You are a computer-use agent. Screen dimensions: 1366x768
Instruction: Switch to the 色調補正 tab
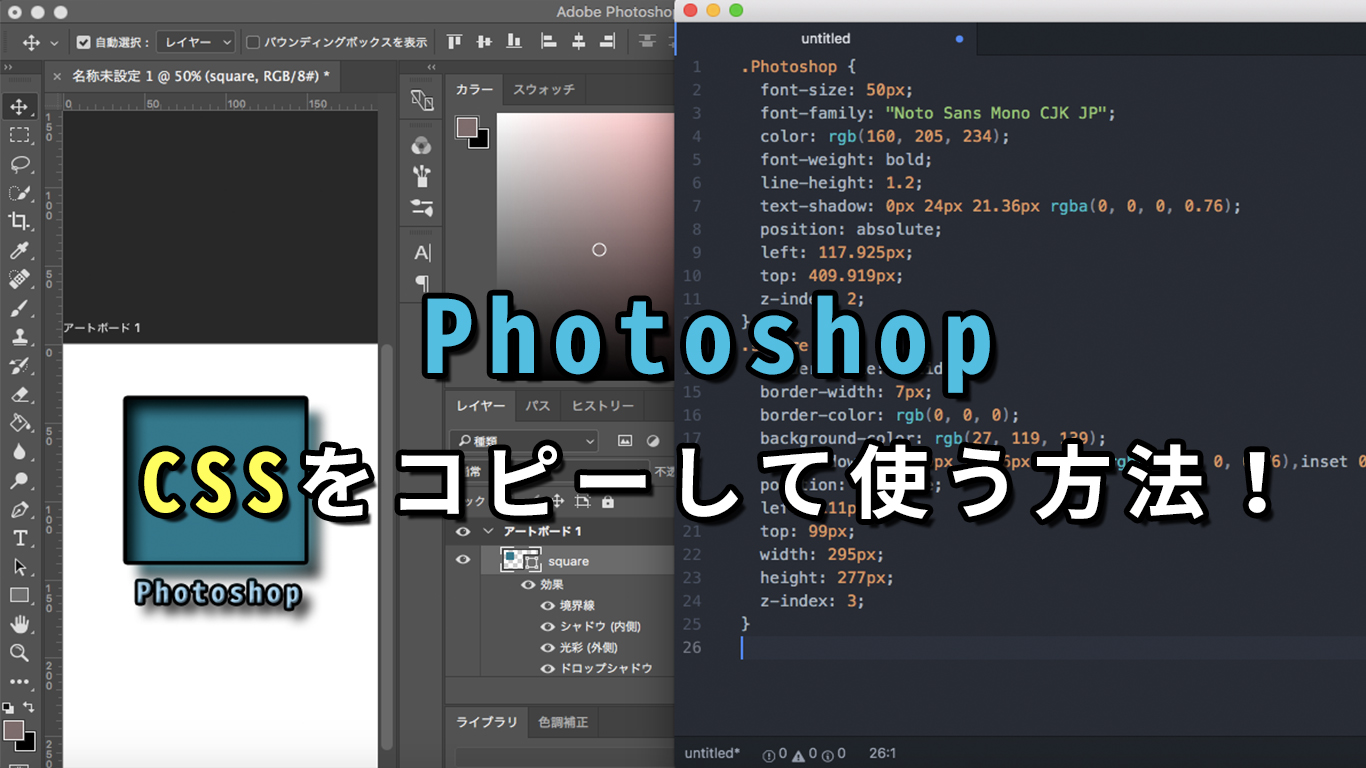[x=563, y=722]
